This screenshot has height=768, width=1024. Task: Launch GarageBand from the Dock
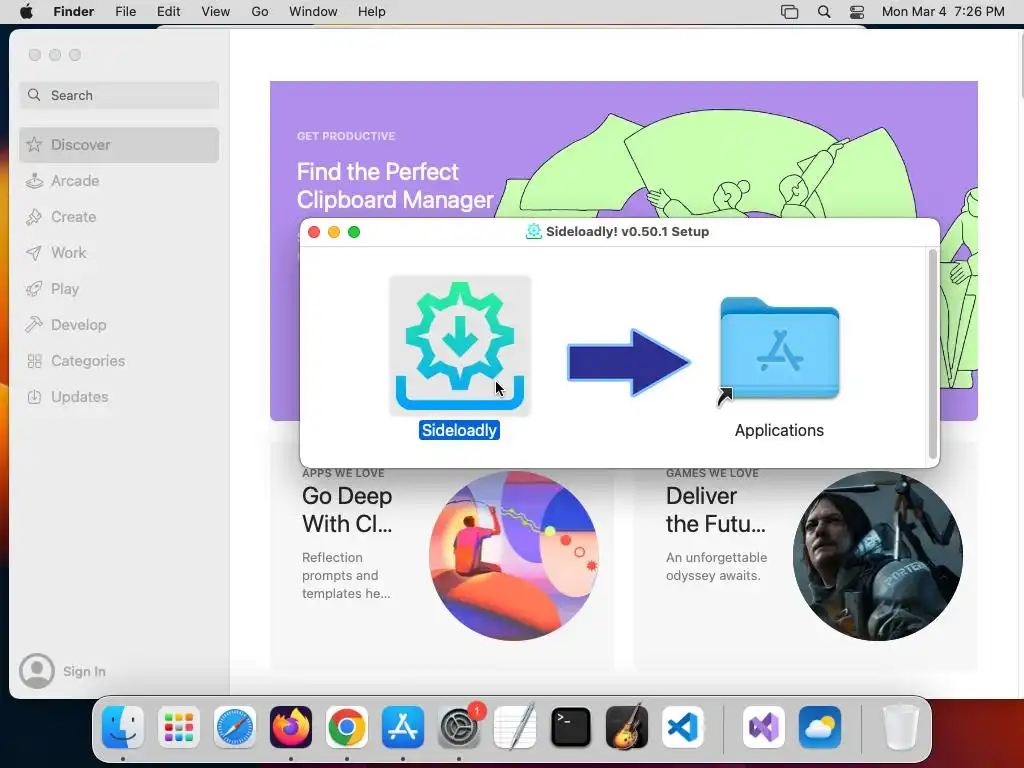click(627, 727)
